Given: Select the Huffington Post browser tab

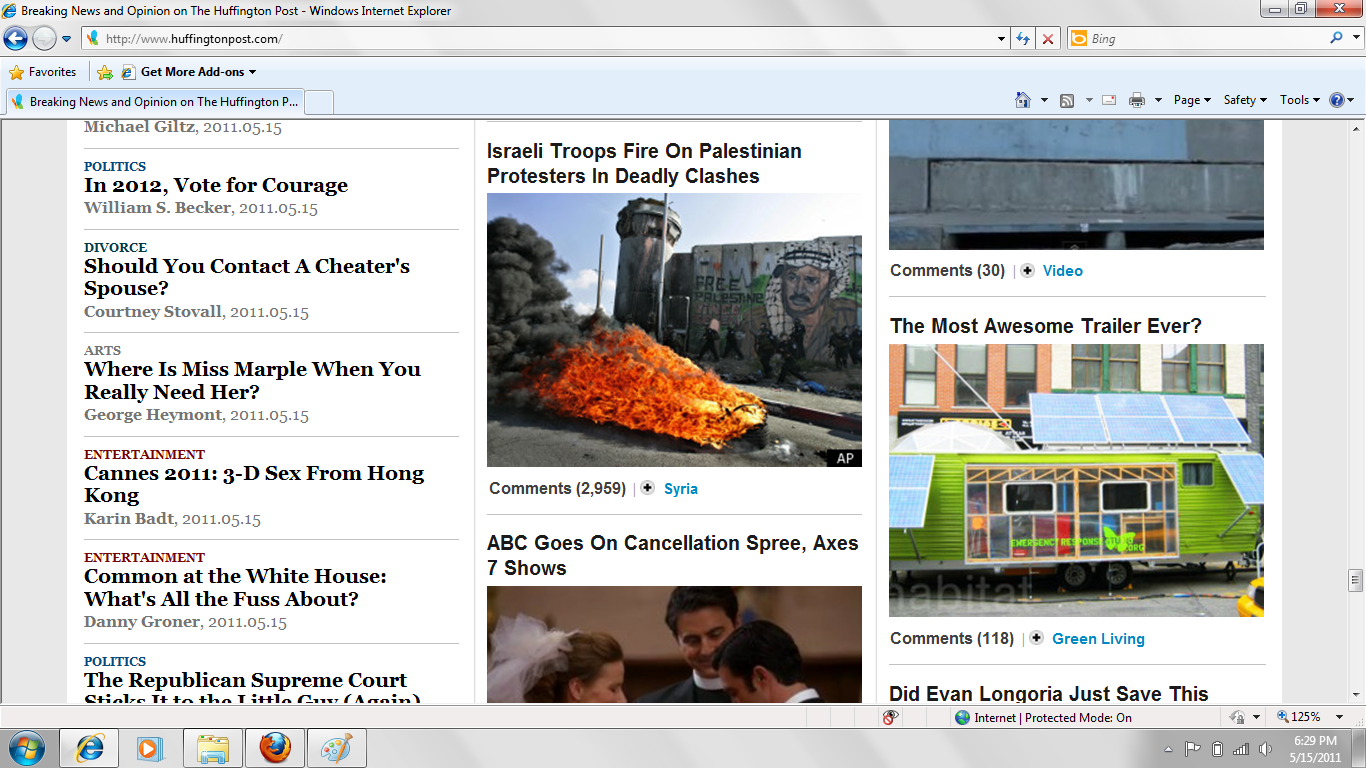Looking at the screenshot, I should pyautogui.click(x=154, y=102).
